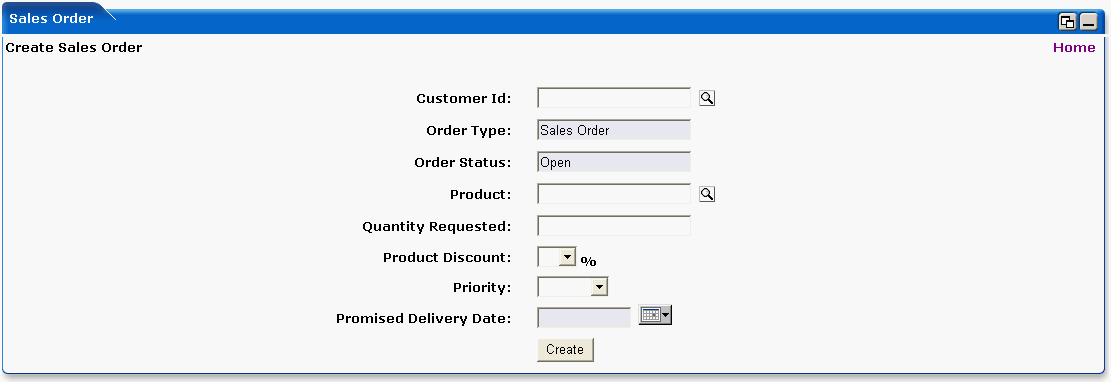Screen dimensions: 1111x382
Task: Click the Promised Delivery Date field
Action: tap(584, 318)
